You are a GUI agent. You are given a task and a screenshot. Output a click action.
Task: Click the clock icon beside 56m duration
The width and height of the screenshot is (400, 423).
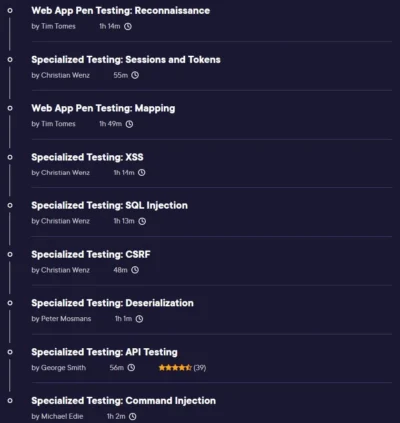click(x=132, y=368)
